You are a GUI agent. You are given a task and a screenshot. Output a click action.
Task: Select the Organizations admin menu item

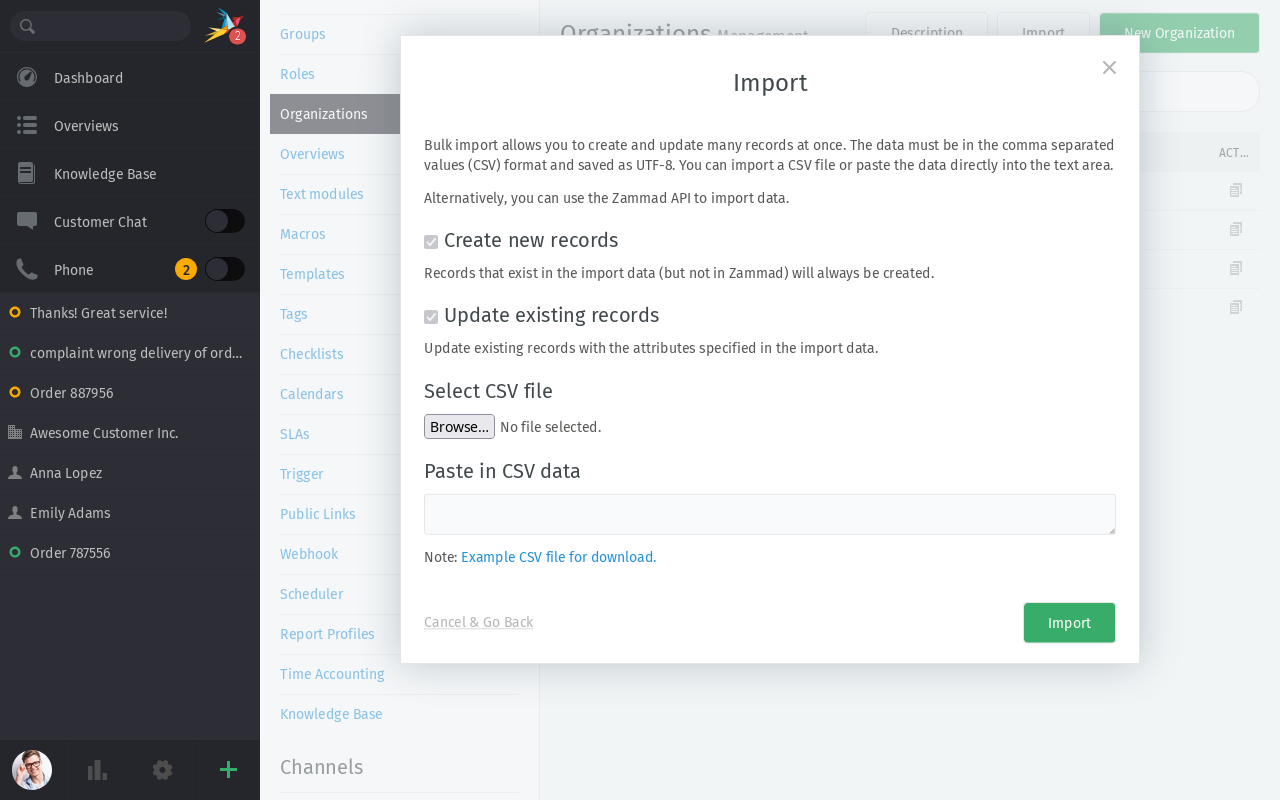335,114
